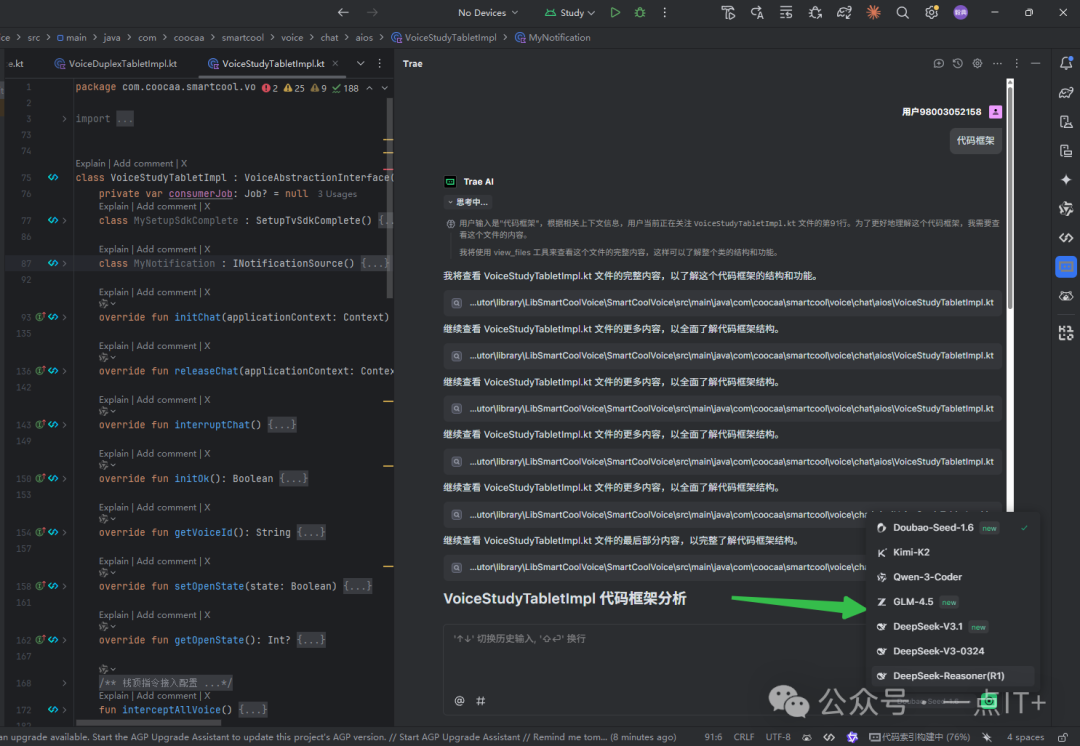
Task: Run the Study configuration with green play icon
Action: click(615, 12)
